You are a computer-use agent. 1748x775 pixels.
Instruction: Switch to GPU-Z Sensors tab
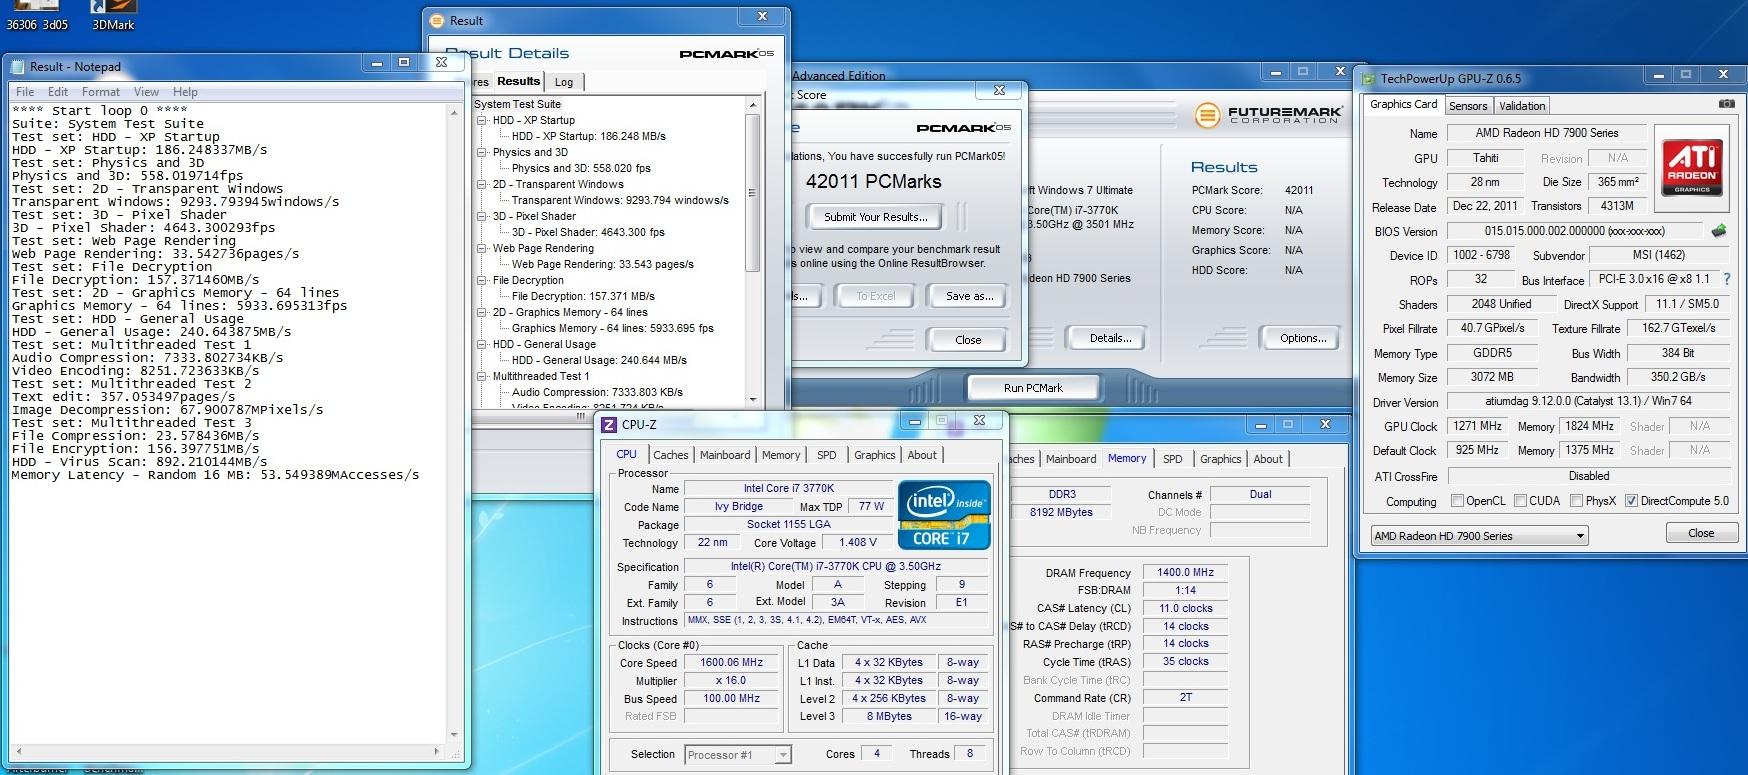point(1468,106)
